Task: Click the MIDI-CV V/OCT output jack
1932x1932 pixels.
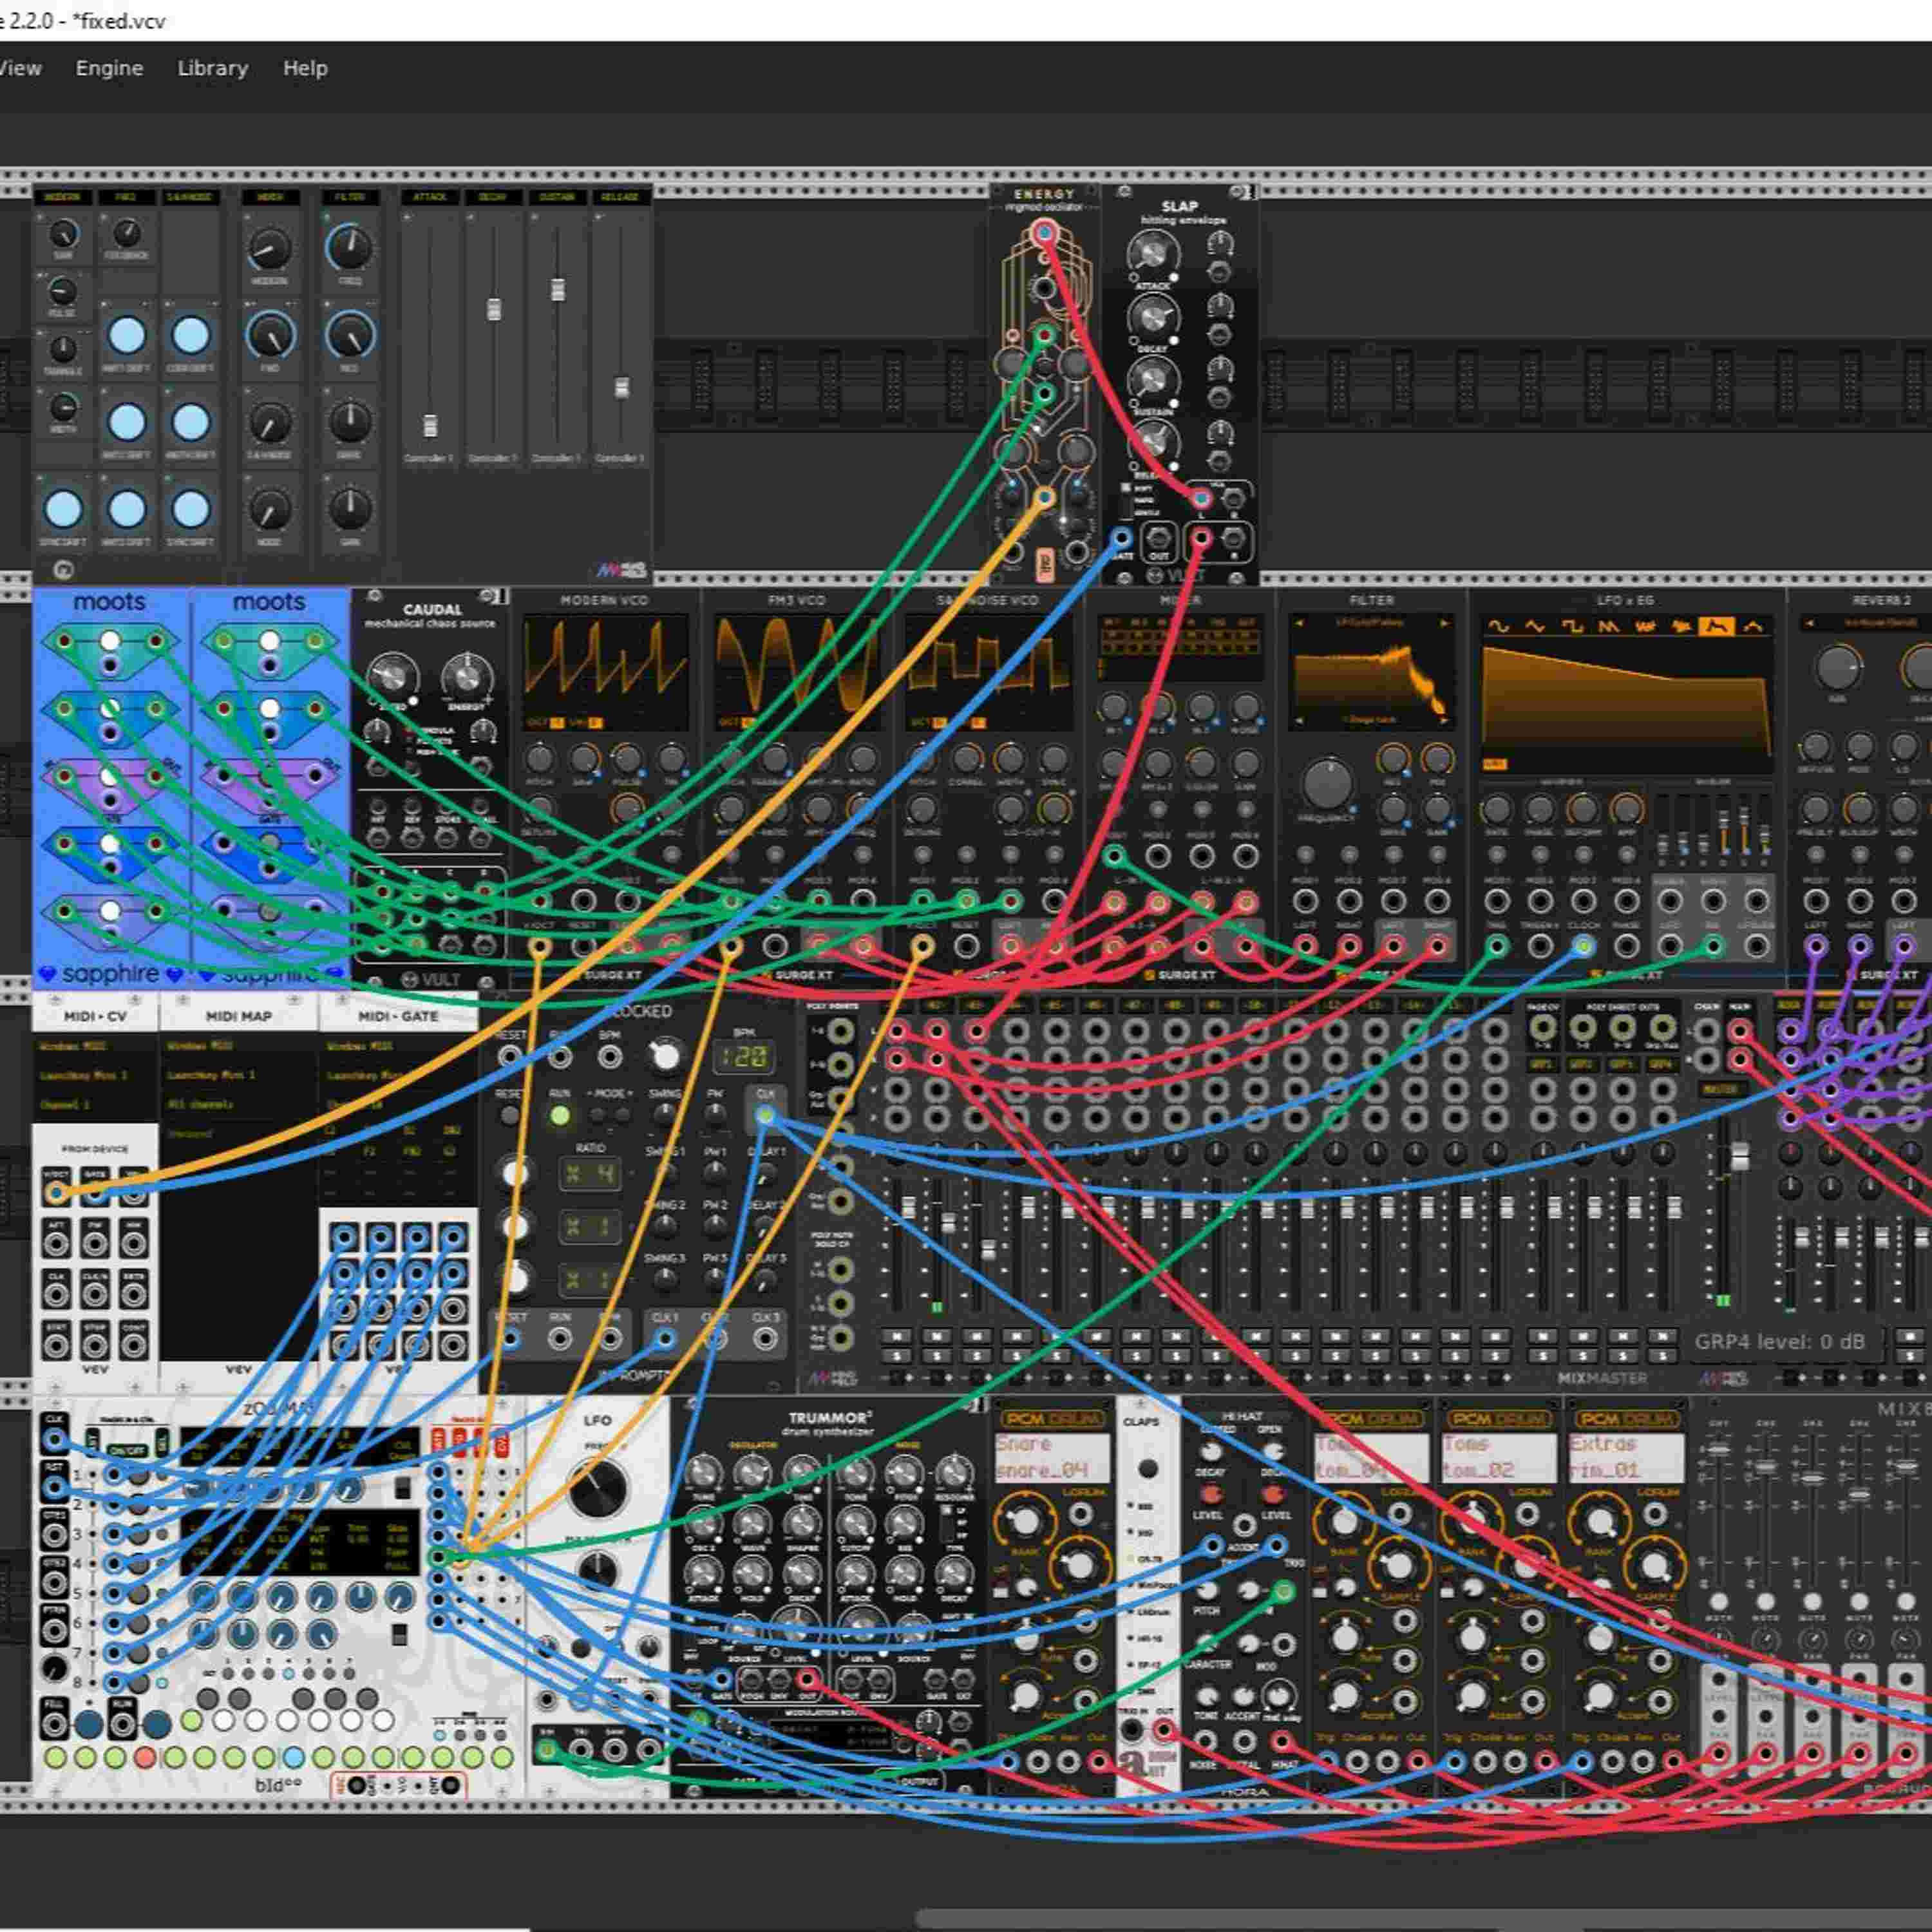Action: click(x=56, y=1191)
